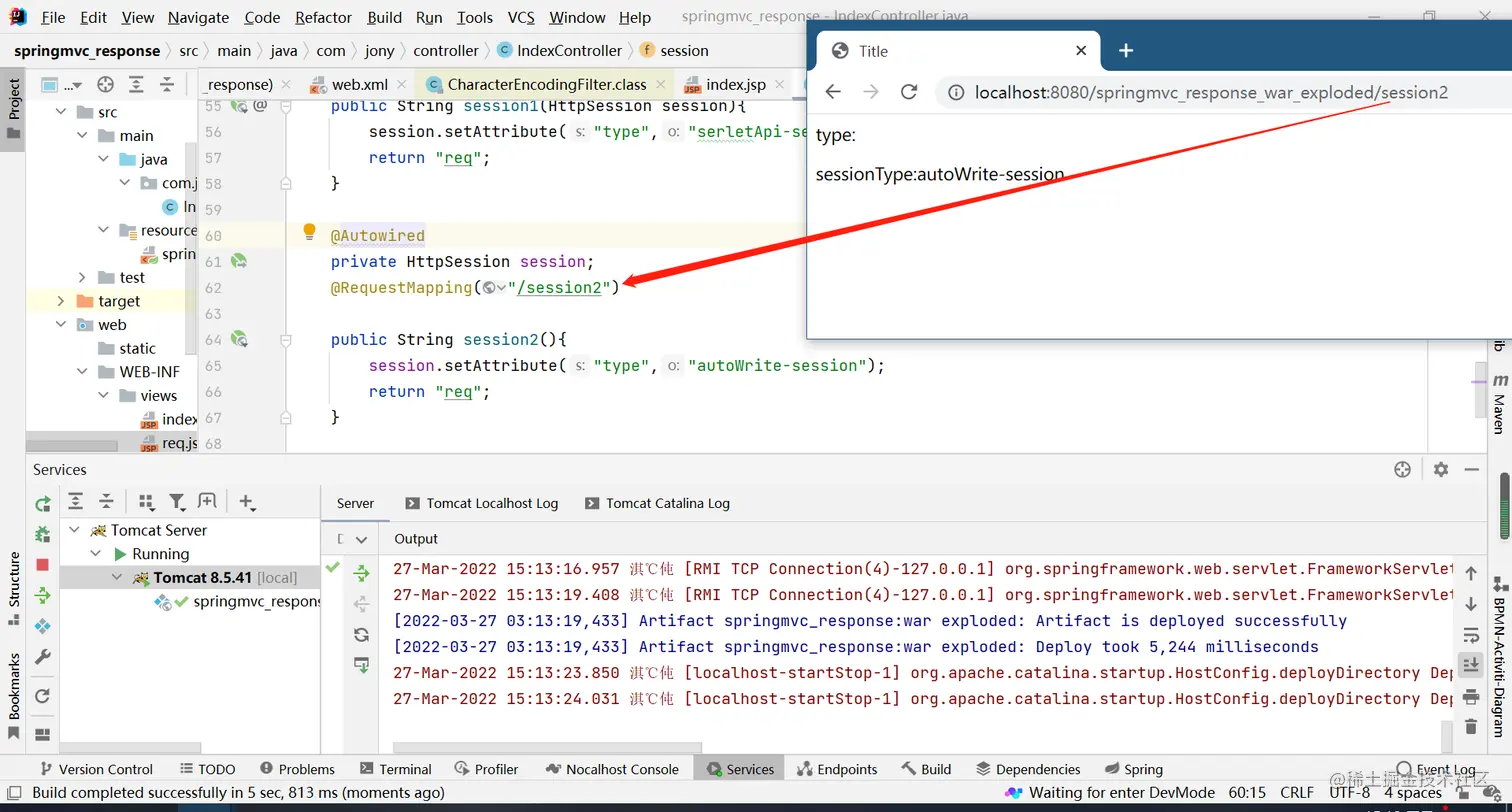Open the Version Control tool window

click(95, 769)
